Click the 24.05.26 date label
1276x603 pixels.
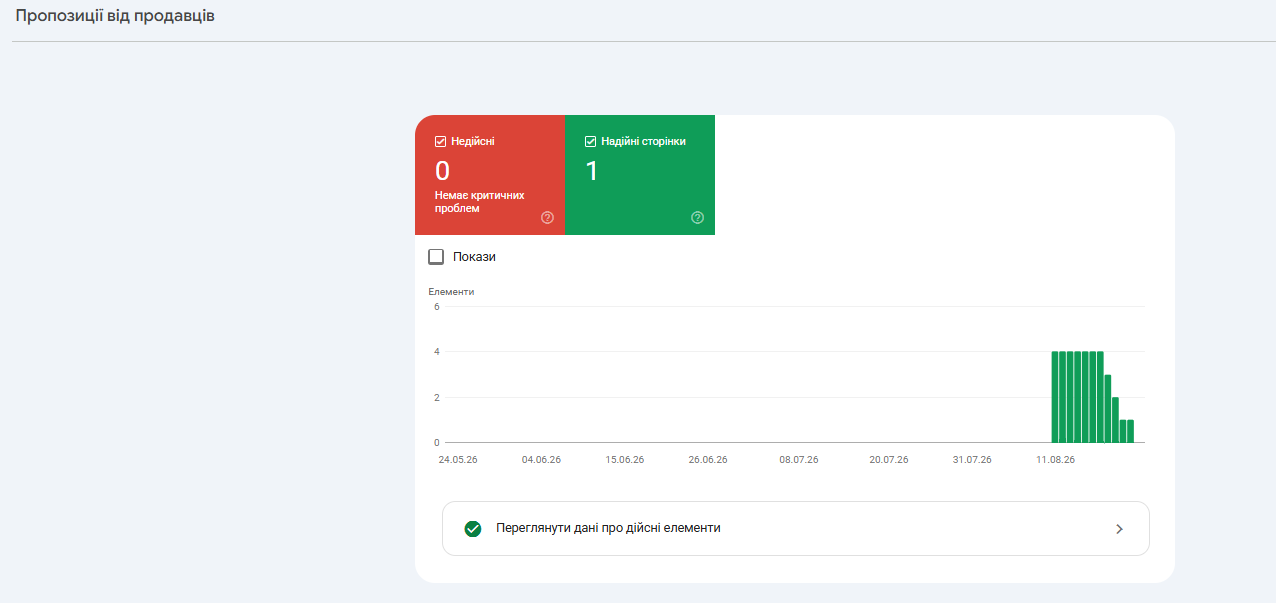click(x=458, y=460)
